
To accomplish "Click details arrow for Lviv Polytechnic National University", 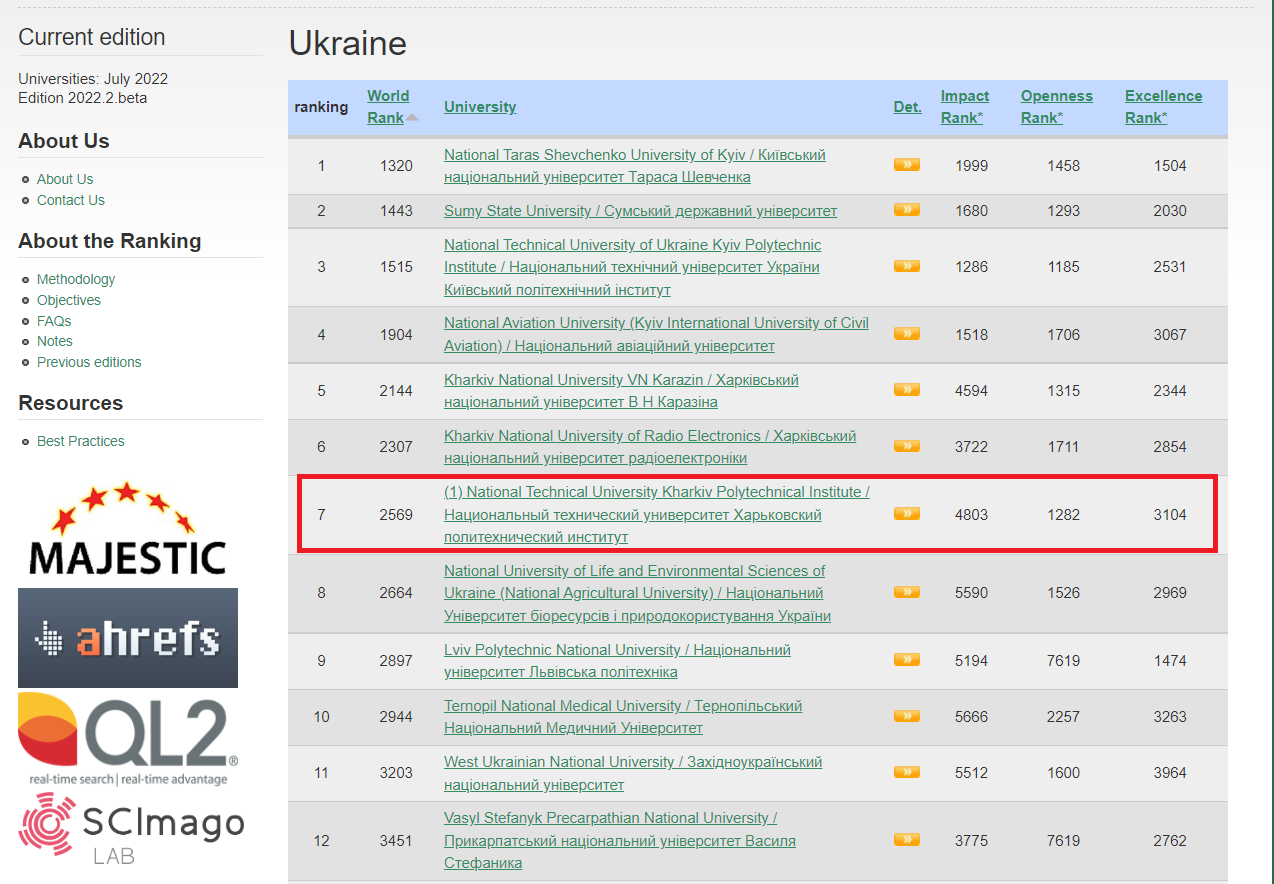I will click(906, 660).
